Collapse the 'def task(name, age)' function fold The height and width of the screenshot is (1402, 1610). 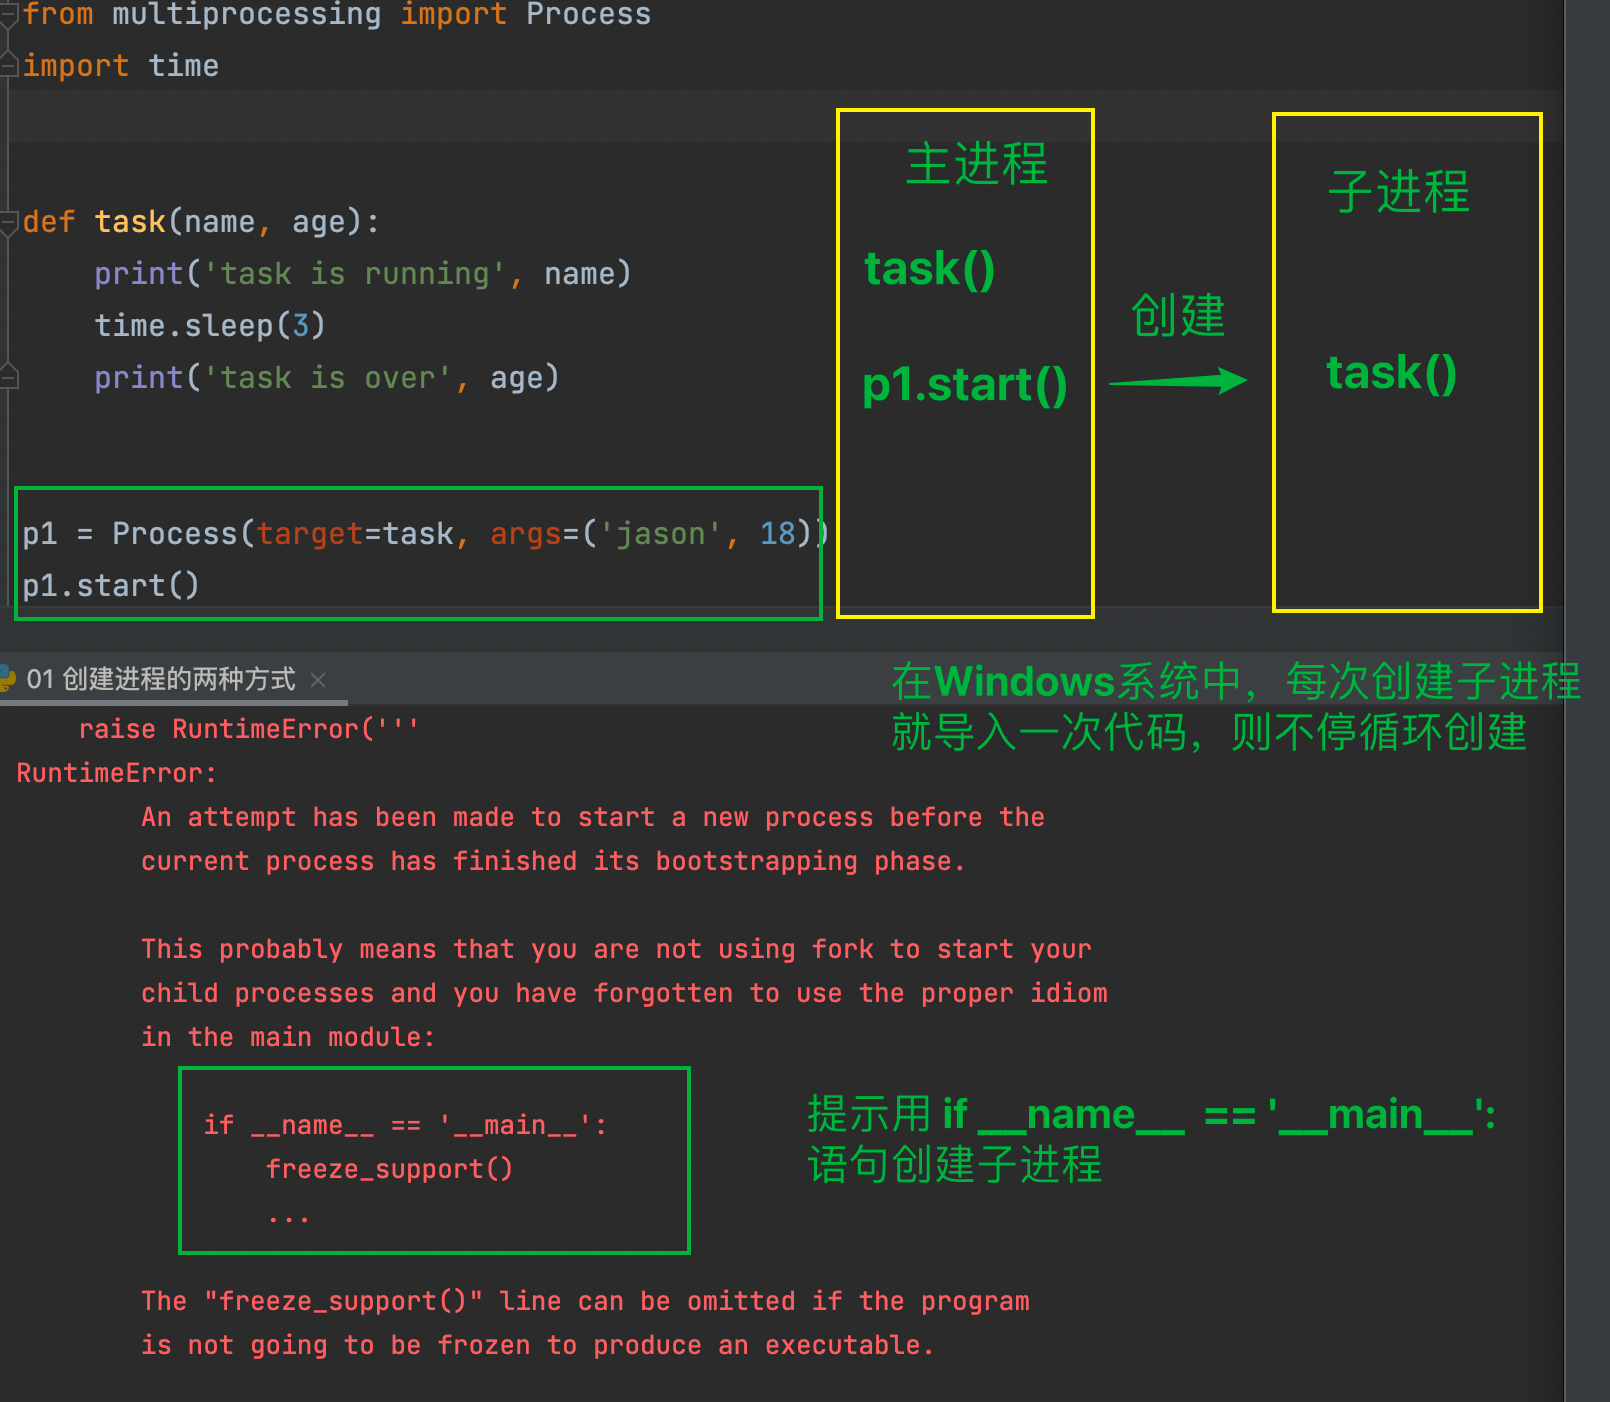9,221
